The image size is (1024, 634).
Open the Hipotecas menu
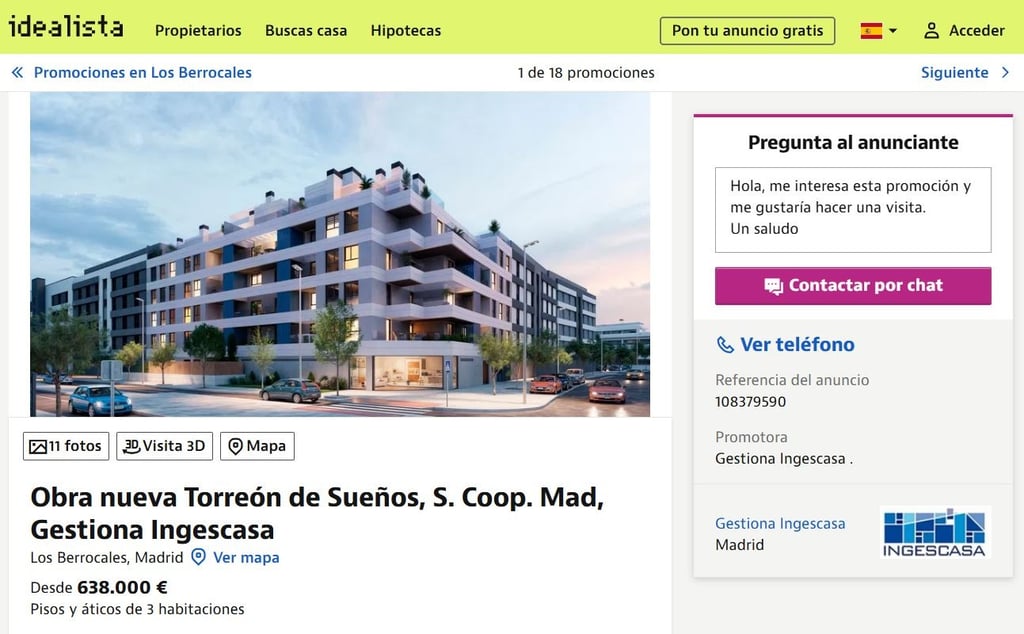(406, 31)
